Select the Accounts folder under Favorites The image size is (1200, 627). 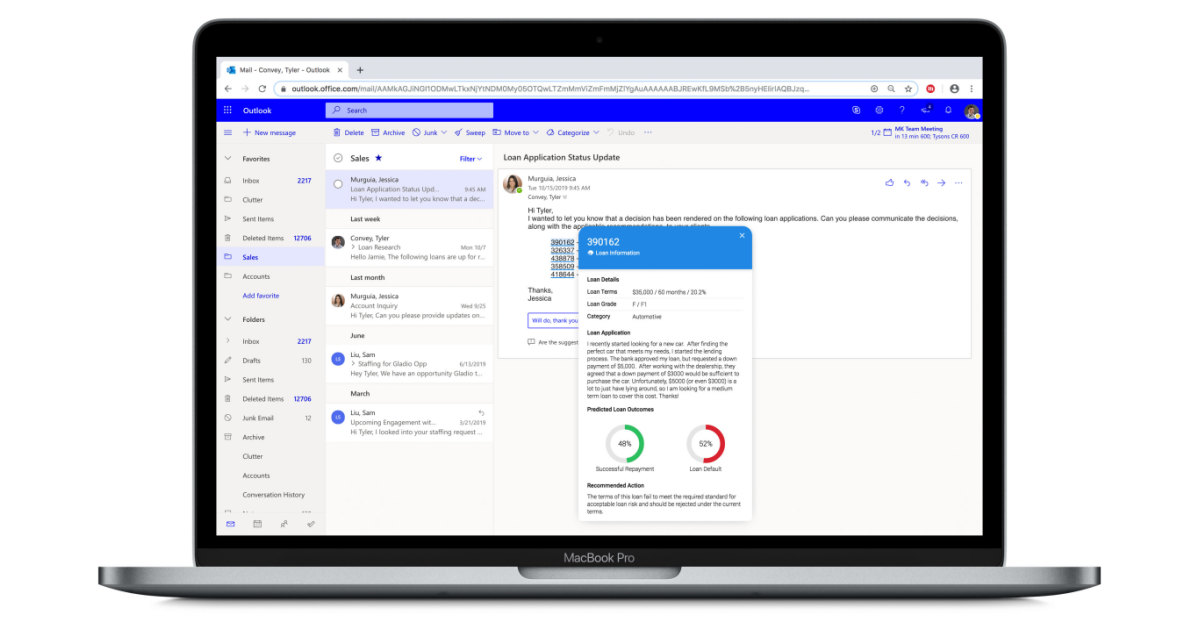[256, 277]
